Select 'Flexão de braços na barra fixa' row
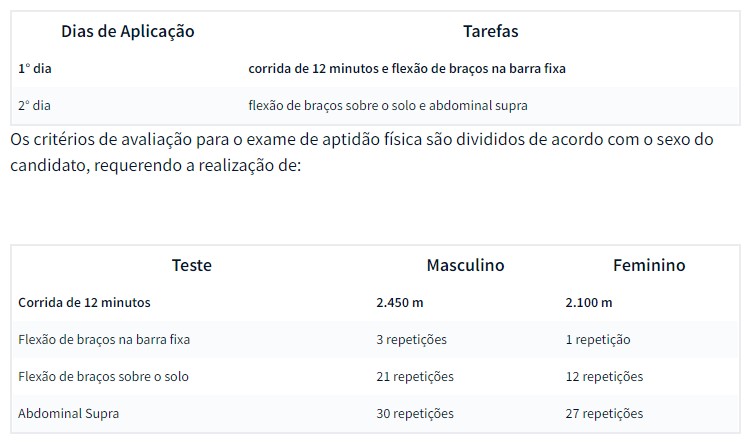Image resolution: width=753 pixels, height=448 pixels. (104, 339)
